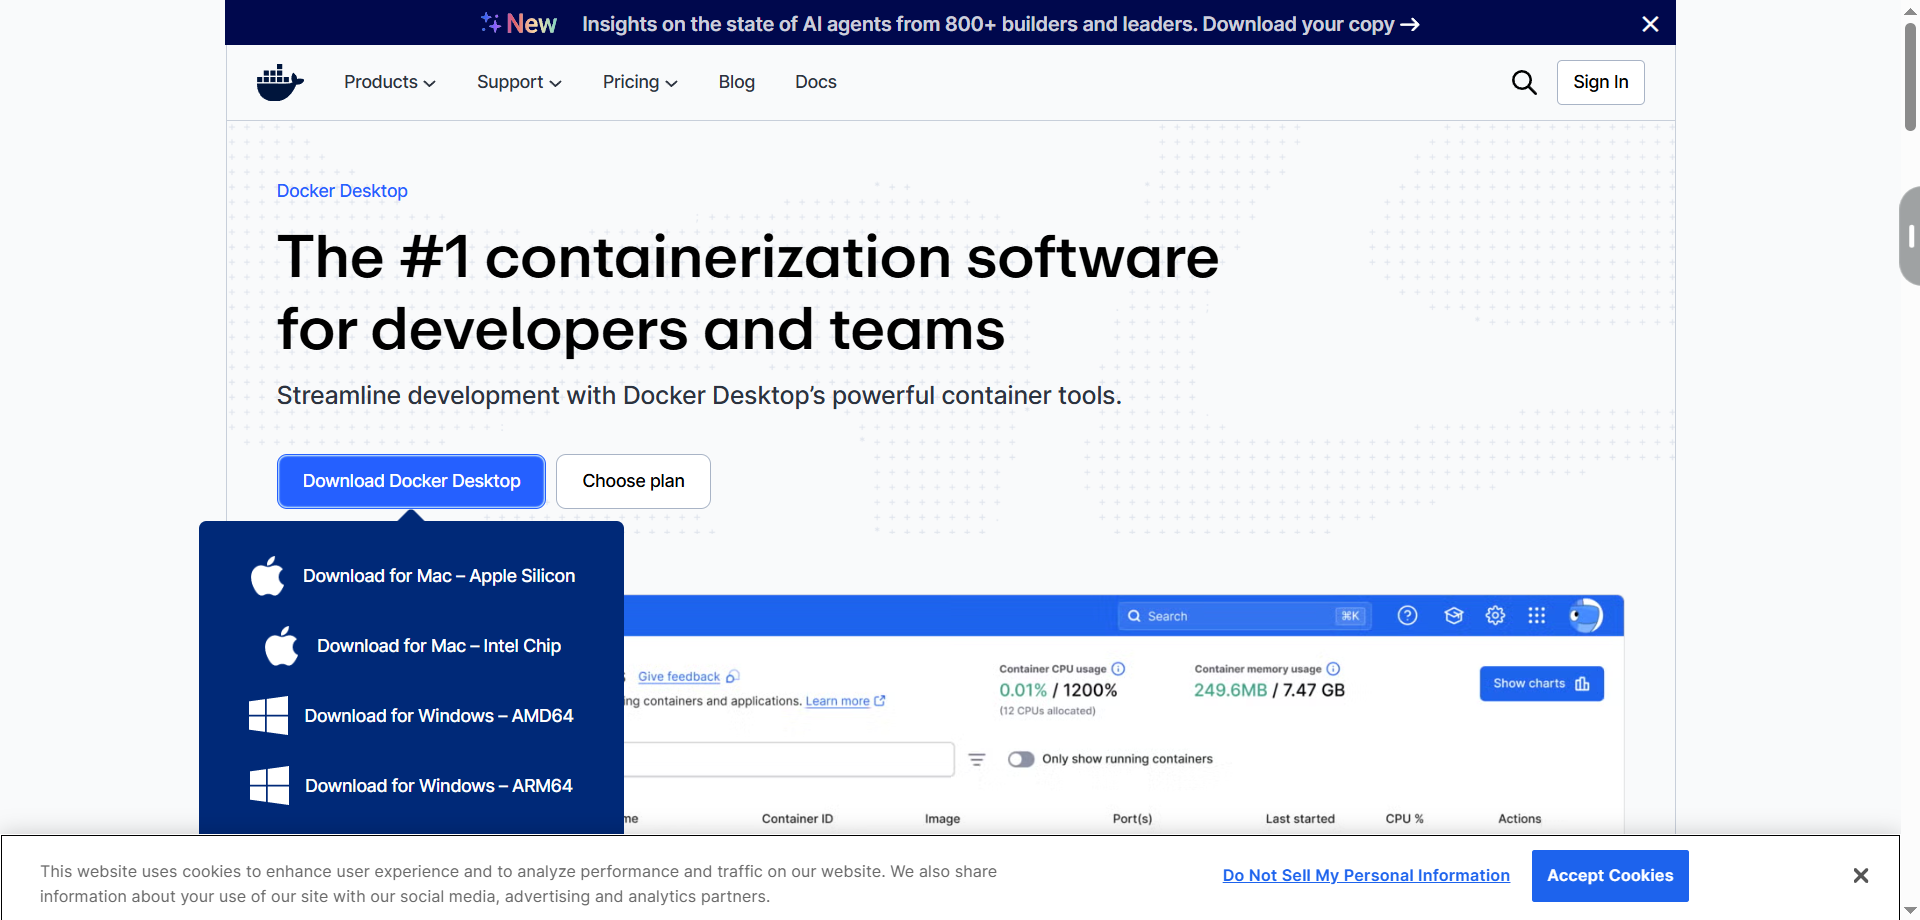Click the Learning center graduation cap icon
1920x920 pixels.
[1454, 616]
